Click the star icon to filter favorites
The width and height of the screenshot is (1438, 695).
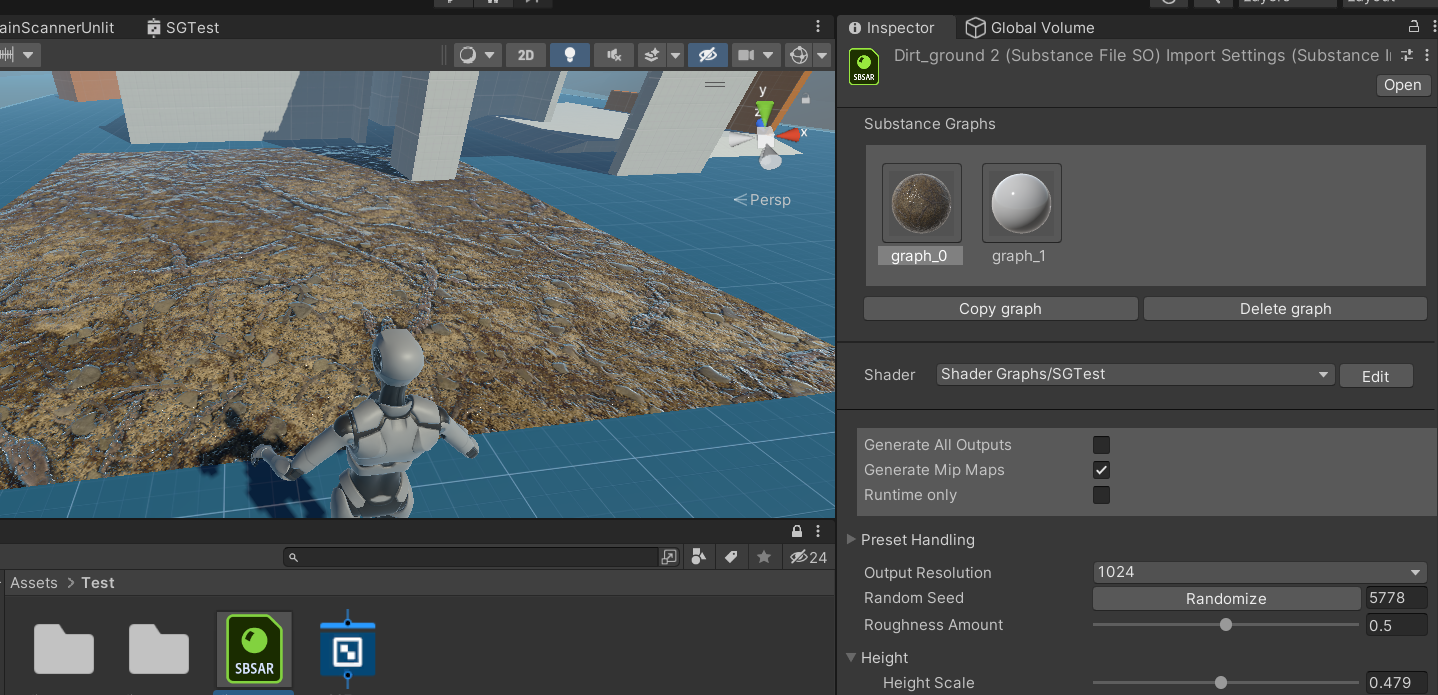coord(764,557)
